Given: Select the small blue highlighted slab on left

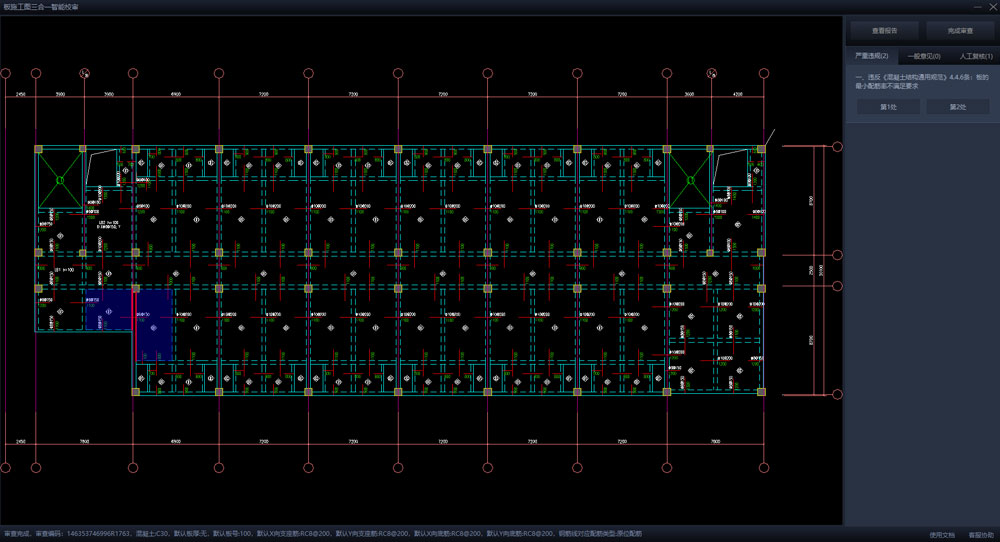Looking at the screenshot, I should [x=108, y=310].
